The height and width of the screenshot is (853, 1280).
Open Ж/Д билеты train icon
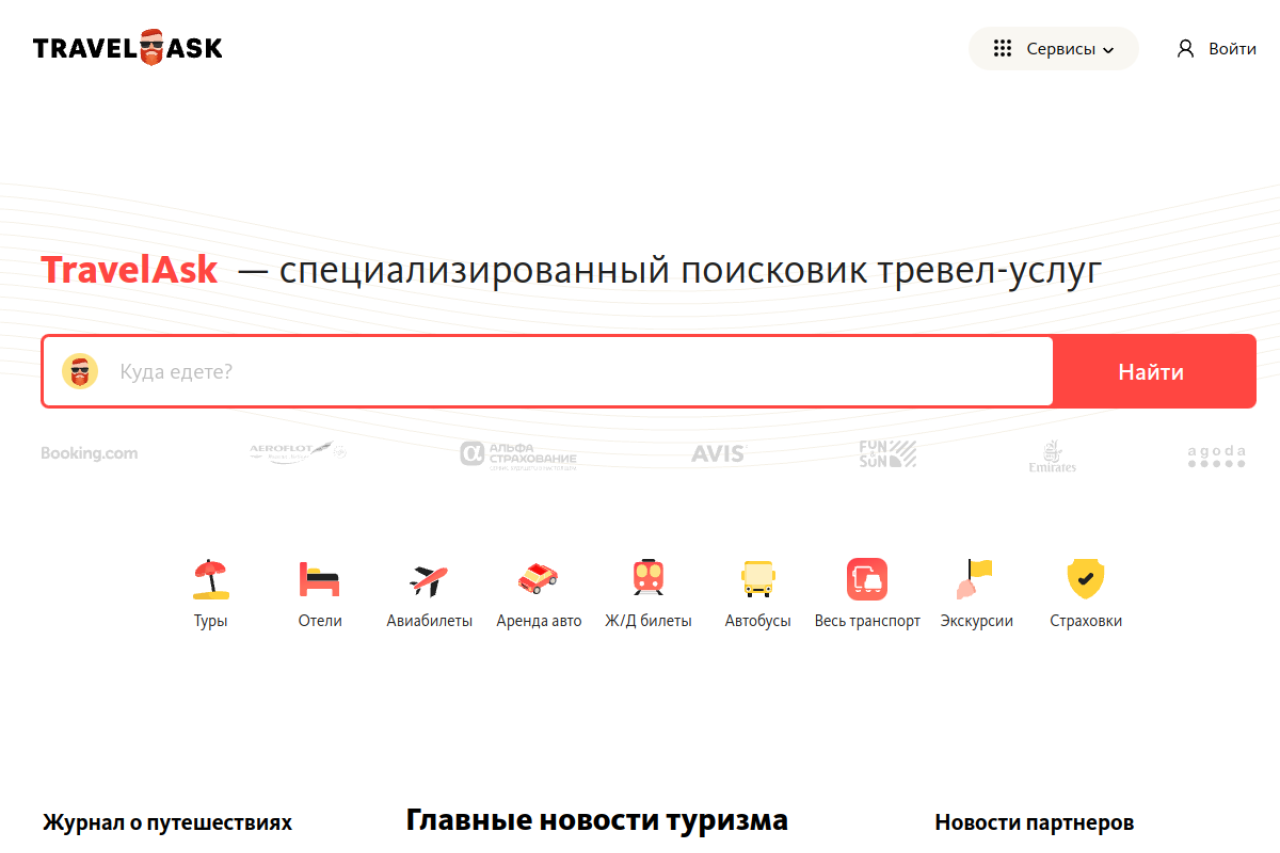point(648,580)
